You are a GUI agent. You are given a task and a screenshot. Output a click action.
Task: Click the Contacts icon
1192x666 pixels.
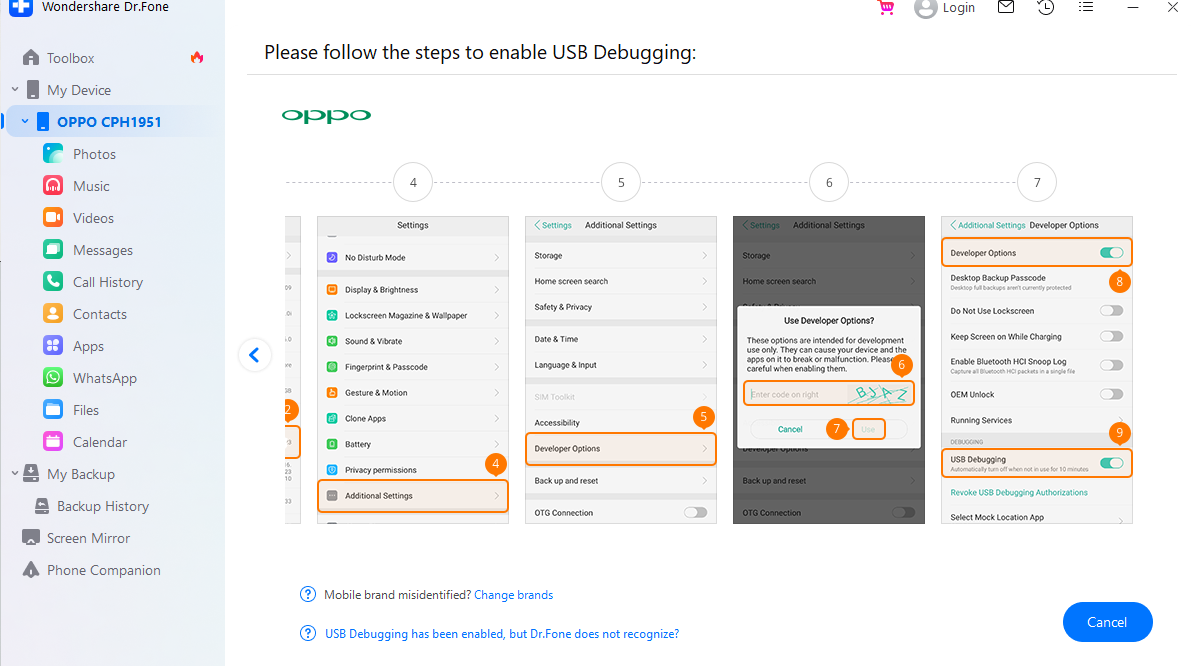point(53,313)
